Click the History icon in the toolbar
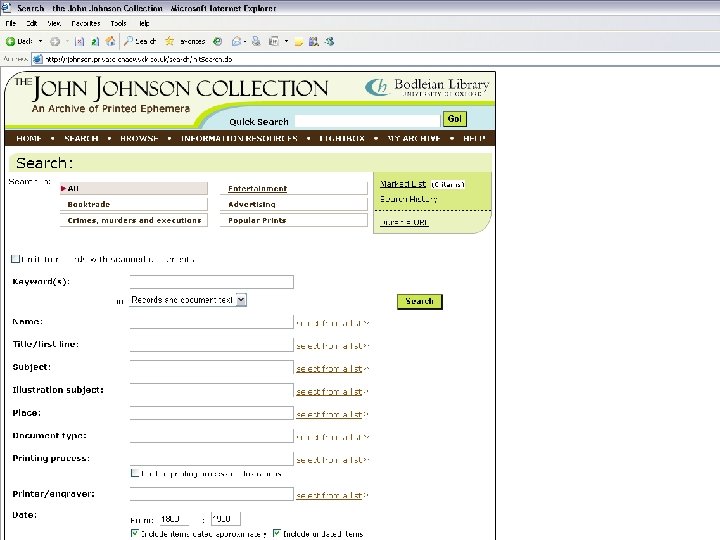This screenshot has width=720, height=540. [218, 41]
